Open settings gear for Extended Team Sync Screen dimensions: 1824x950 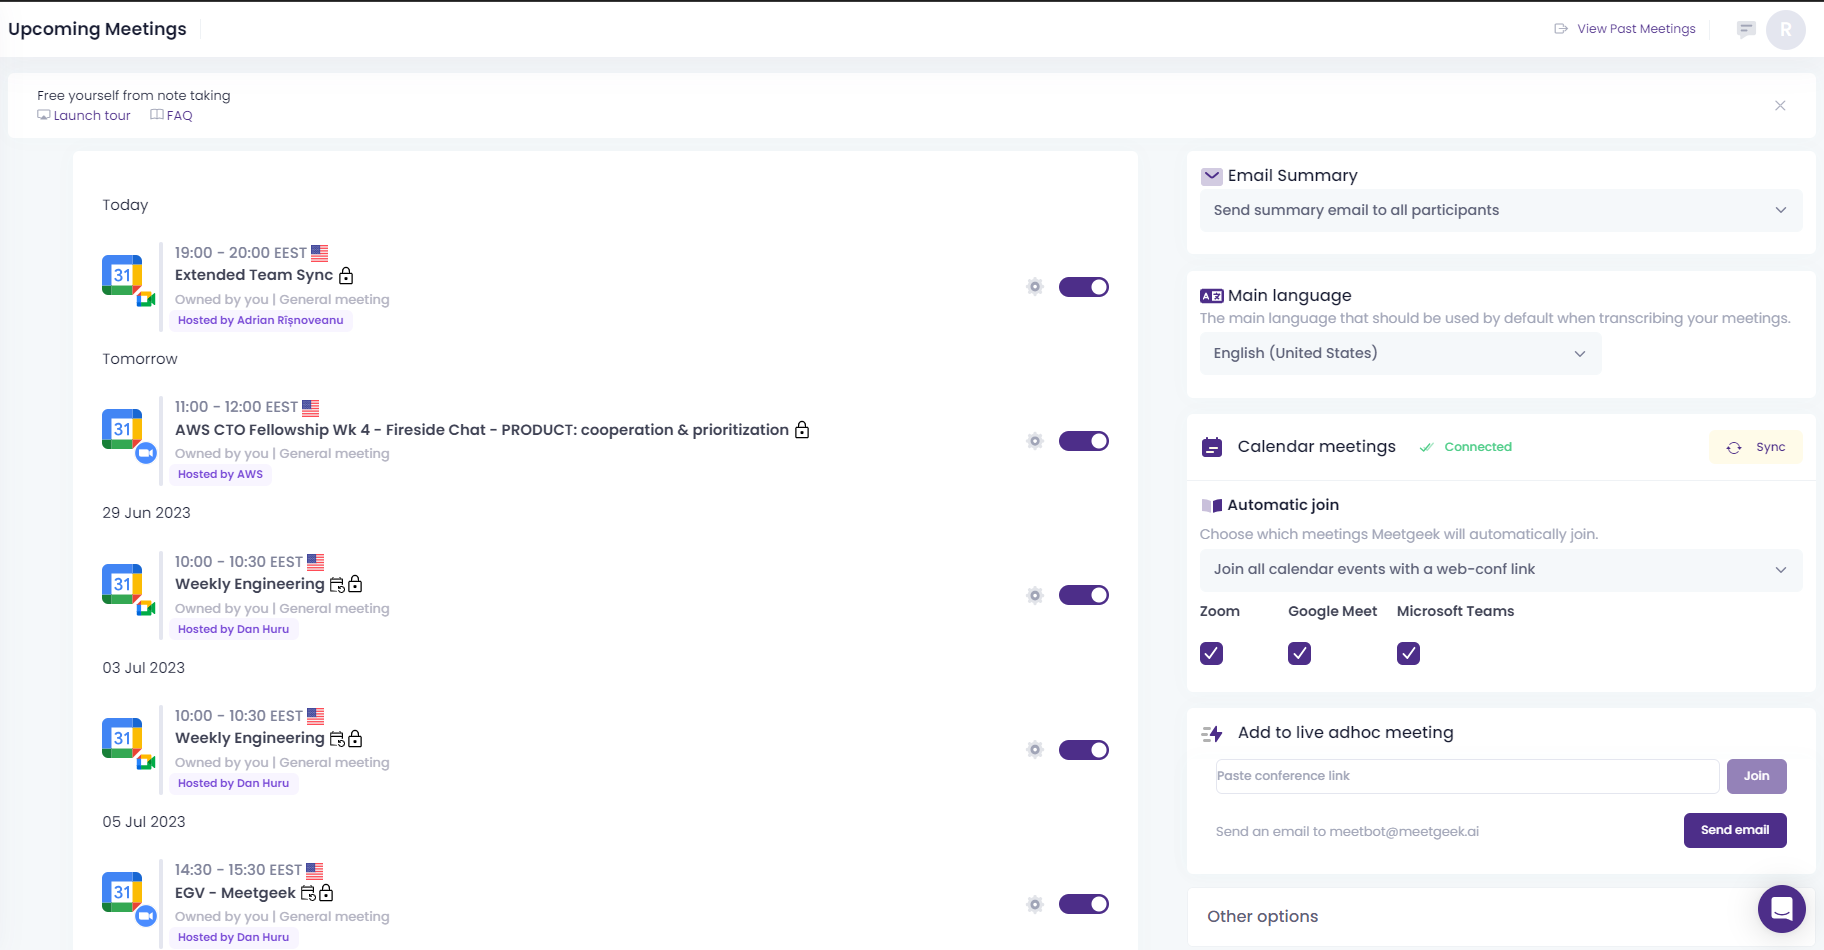[x=1035, y=287]
